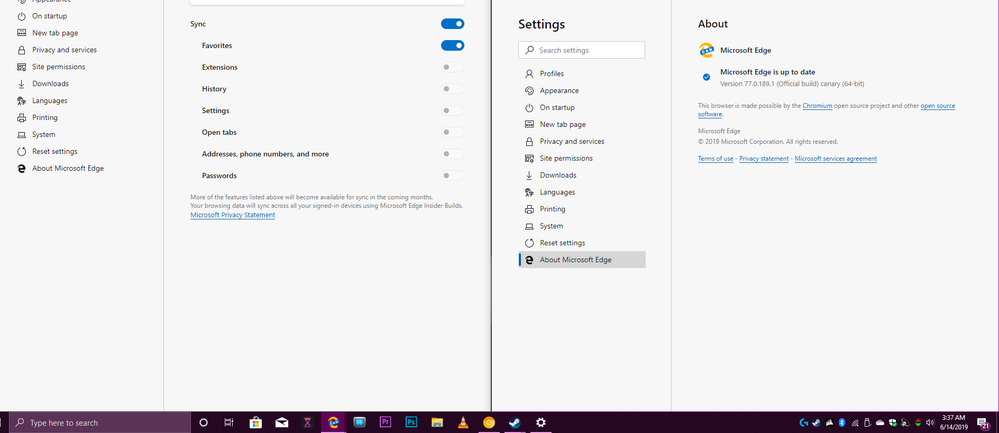
Task: Click the volume speaker tray icon
Action: point(930,422)
